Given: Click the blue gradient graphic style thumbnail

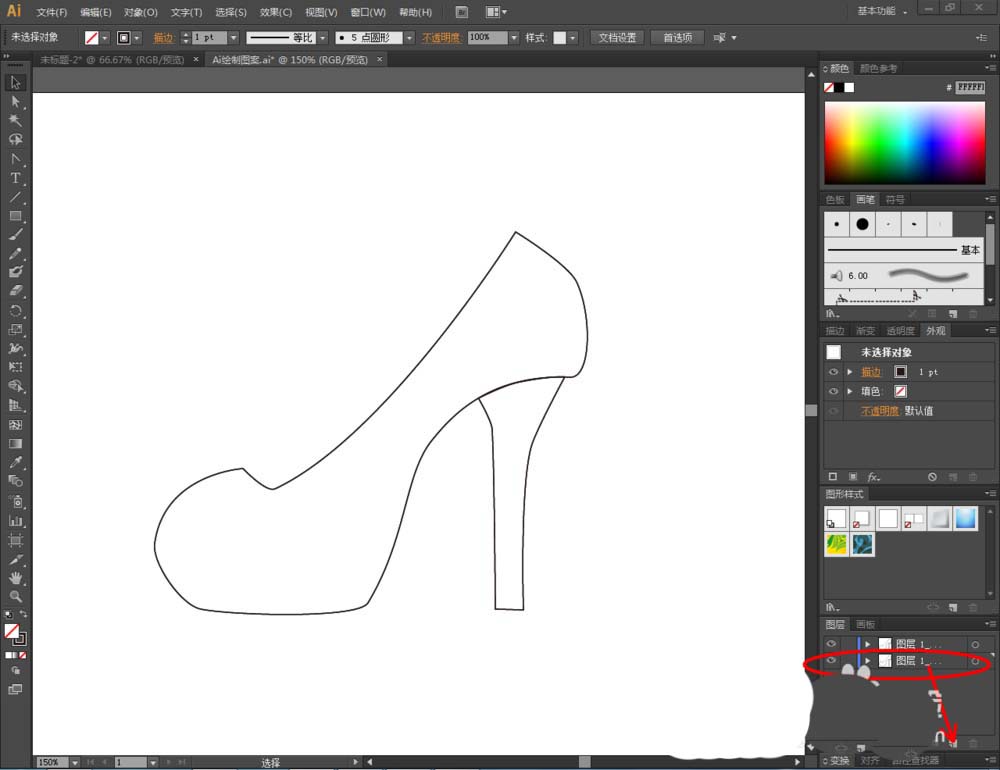Looking at the screenshot, I should [x=965, y=518].
